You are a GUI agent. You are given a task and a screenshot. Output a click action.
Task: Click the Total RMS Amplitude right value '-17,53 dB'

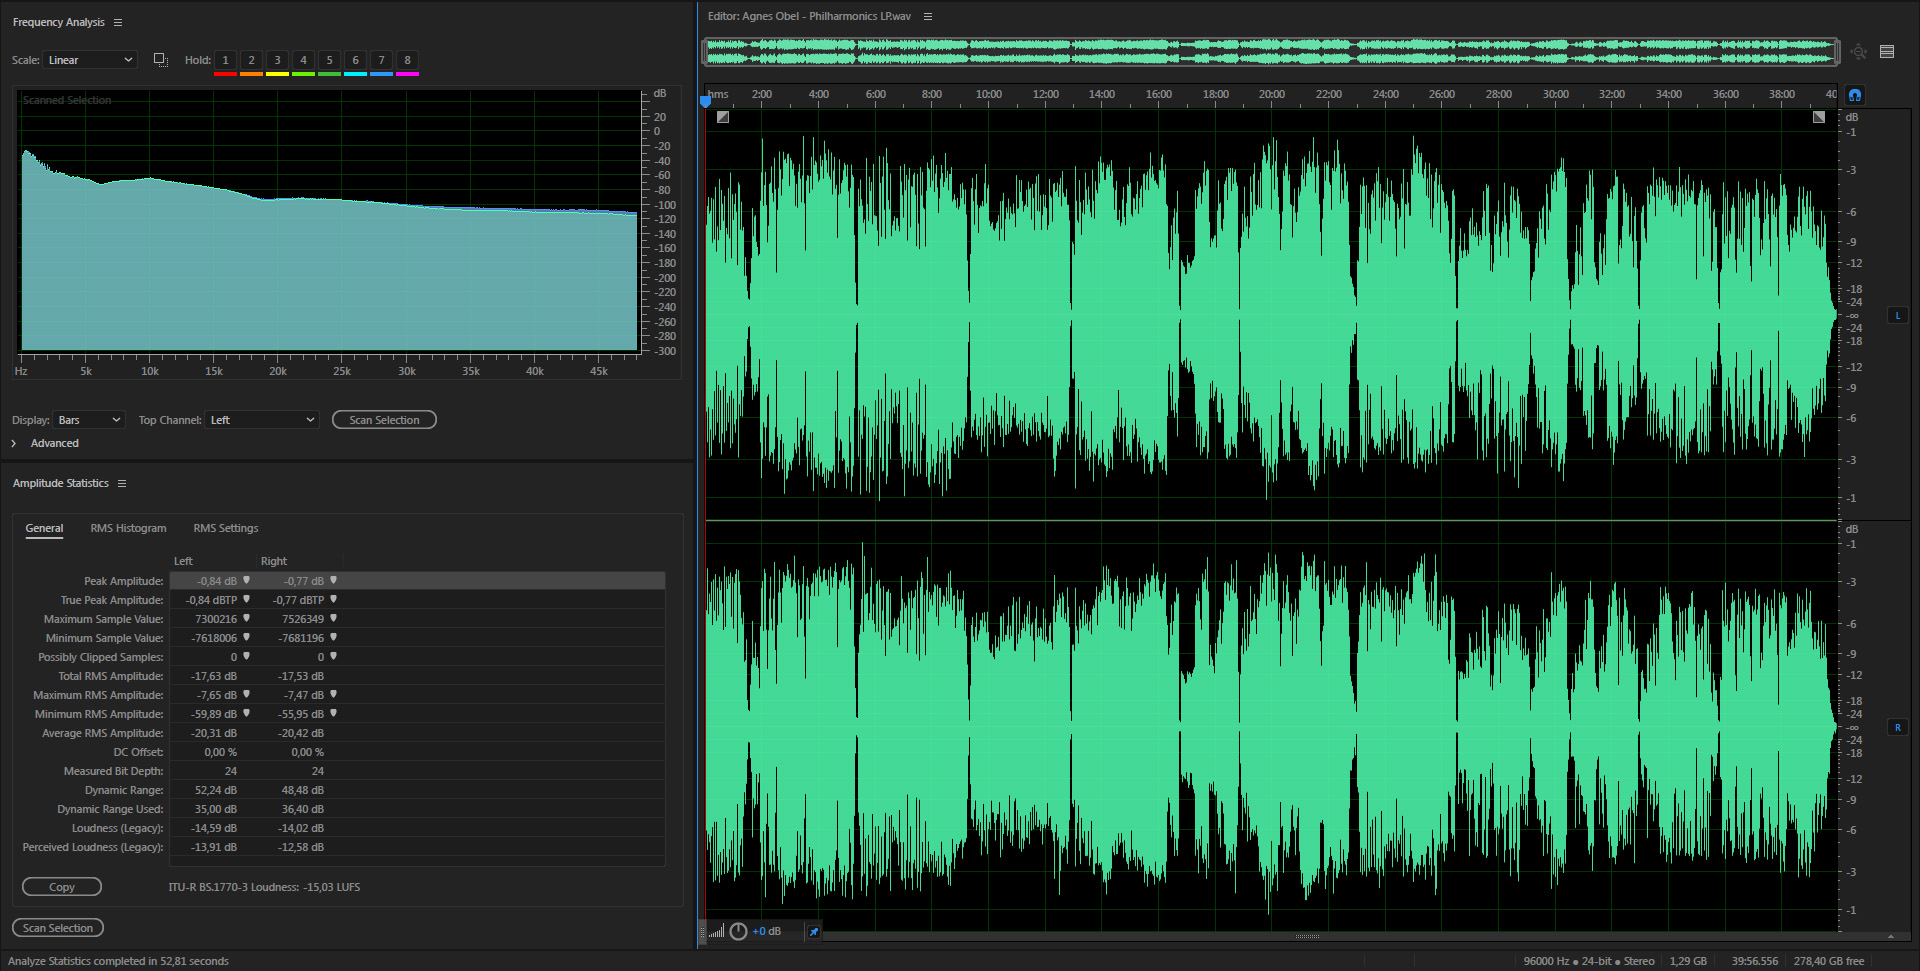tap(301, 676)
